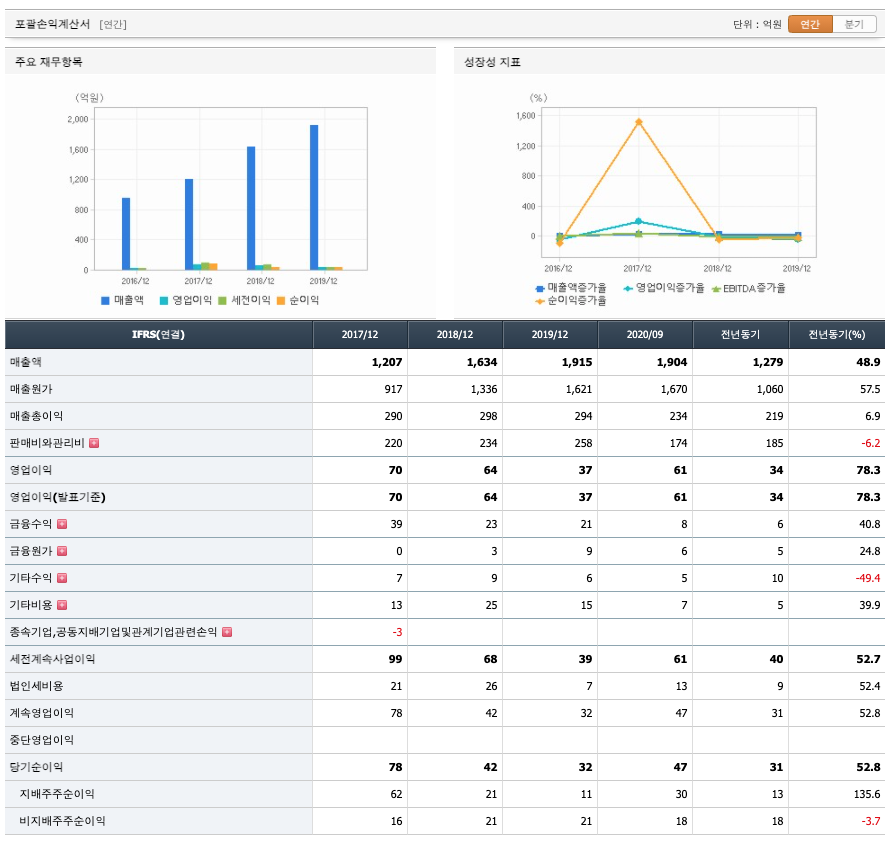Expand the 판매비와관리비 row details

94,443
